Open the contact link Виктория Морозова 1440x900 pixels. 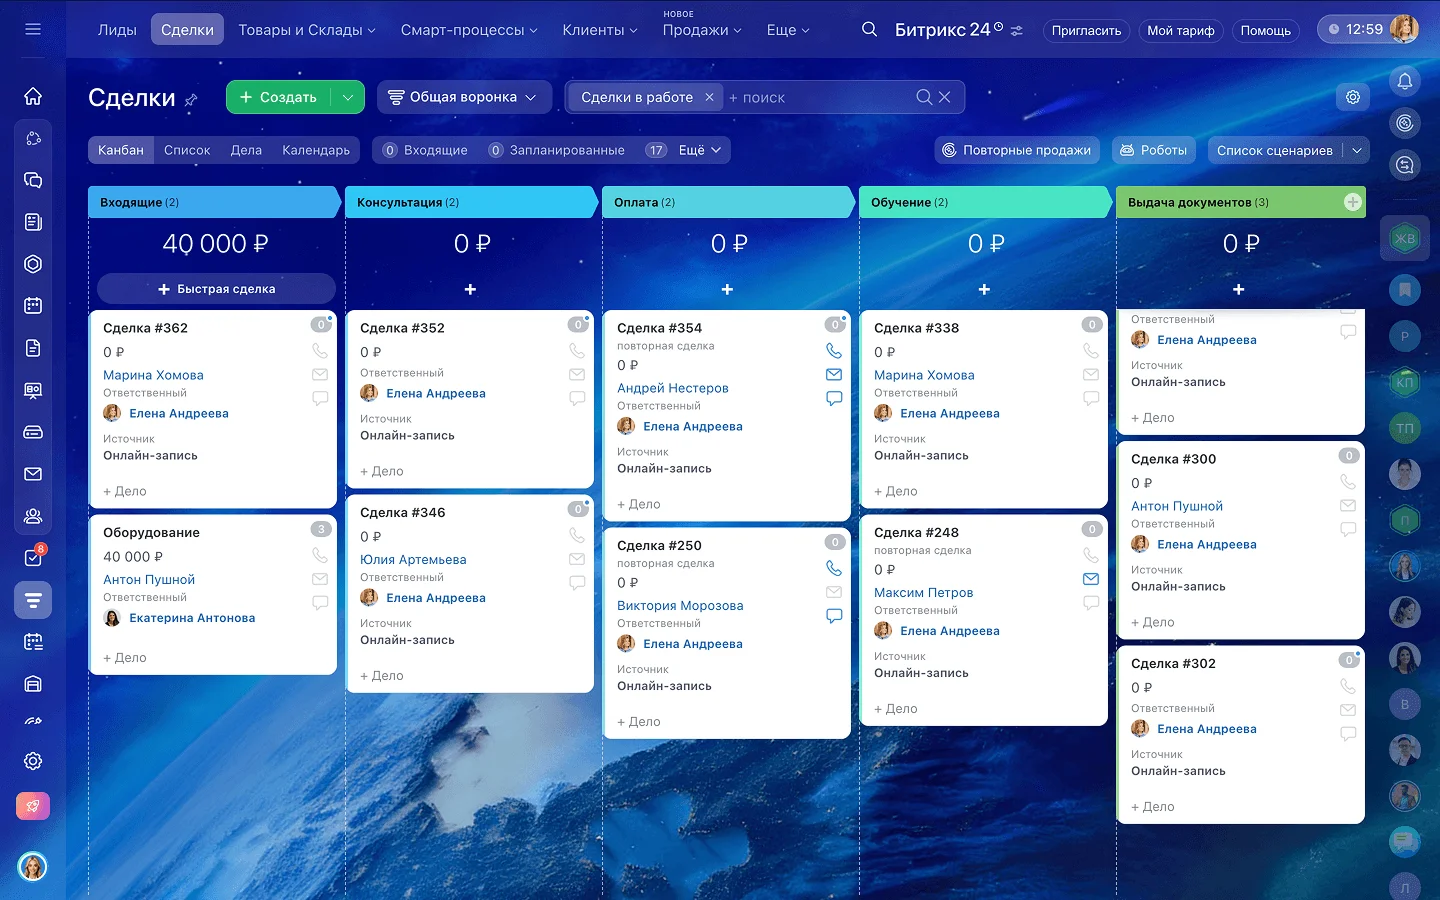tap(680, 605)
